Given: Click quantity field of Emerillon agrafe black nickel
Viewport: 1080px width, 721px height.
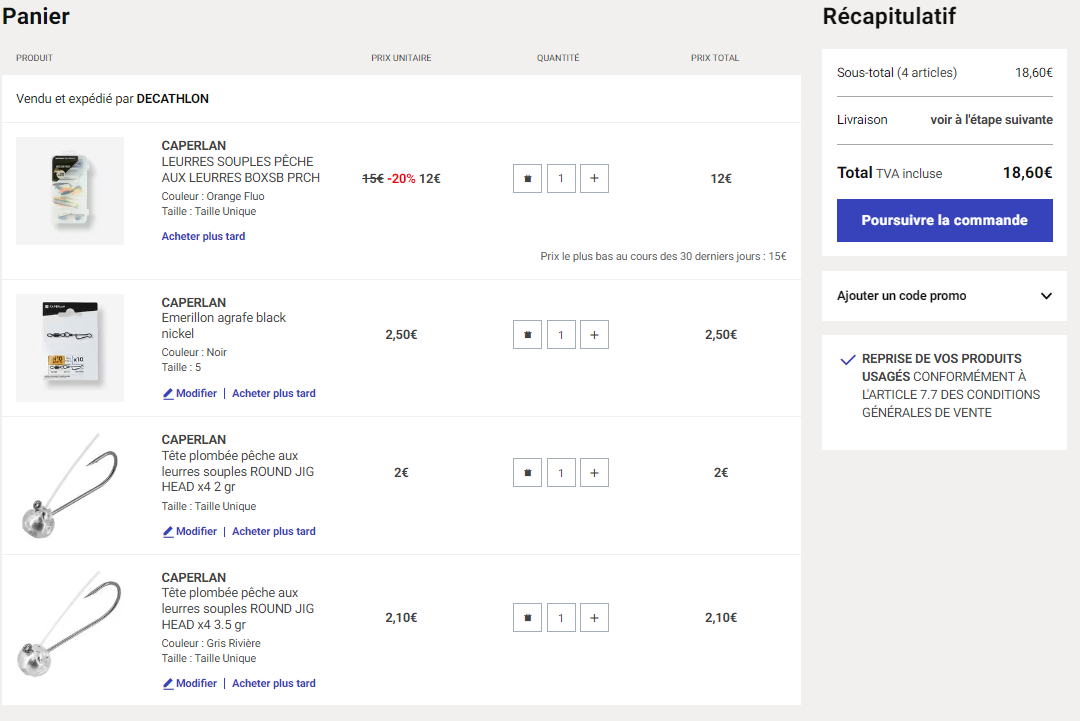Looking at the screenshot, I should (x=561, y=335).
